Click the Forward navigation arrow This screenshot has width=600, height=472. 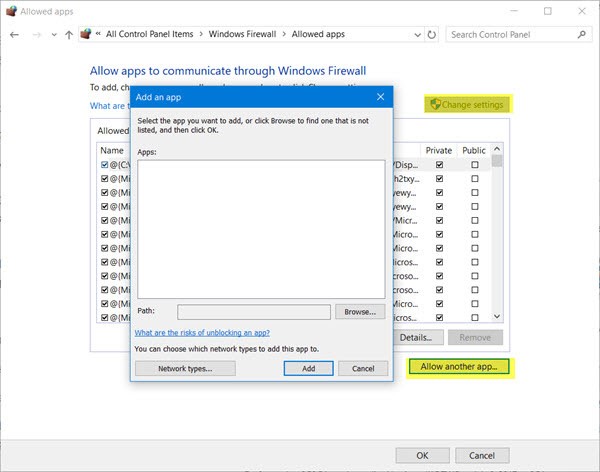click(x=37, y=35)
